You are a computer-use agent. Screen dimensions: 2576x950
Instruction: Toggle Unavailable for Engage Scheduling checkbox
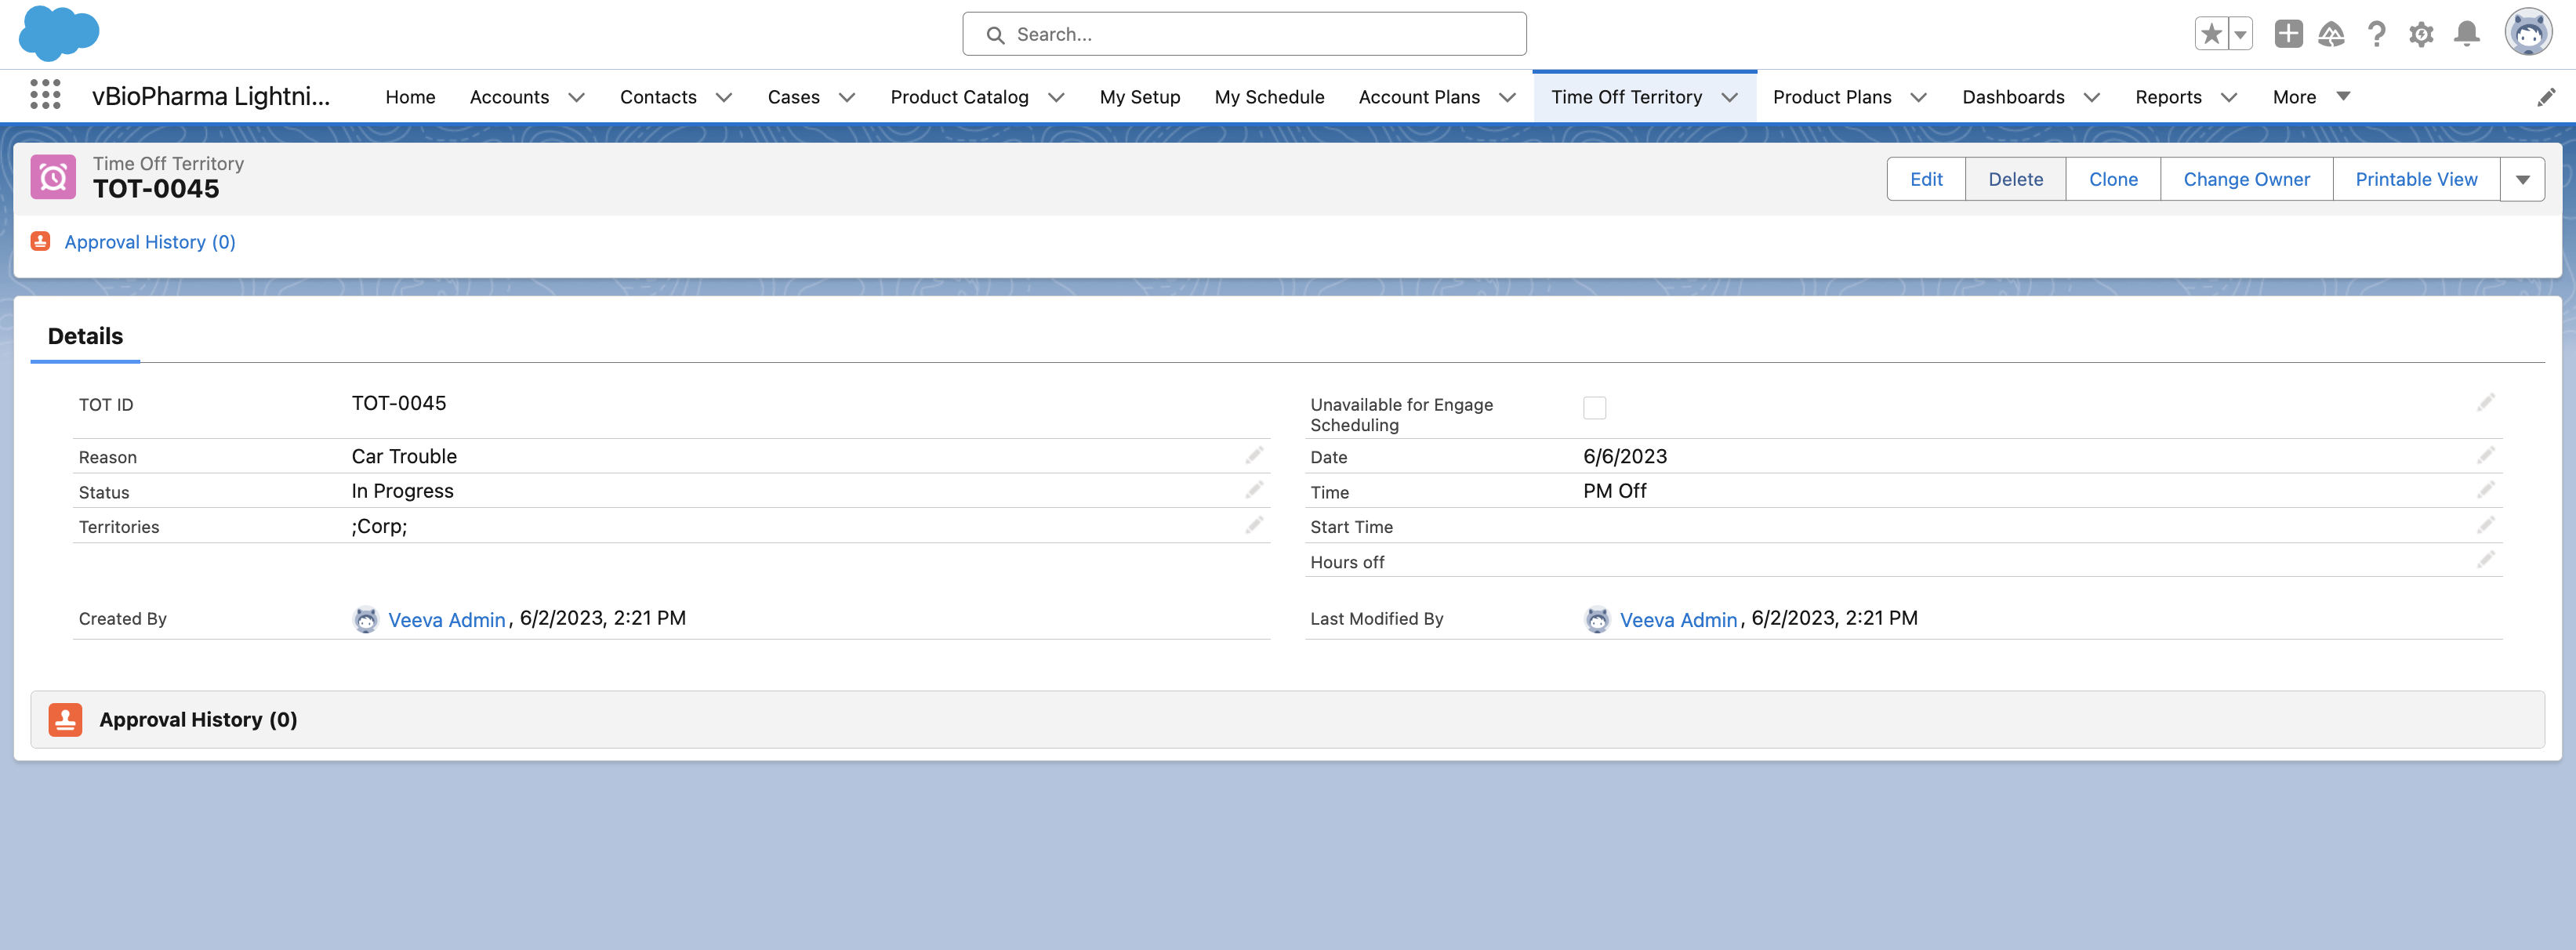(1594, 408)
